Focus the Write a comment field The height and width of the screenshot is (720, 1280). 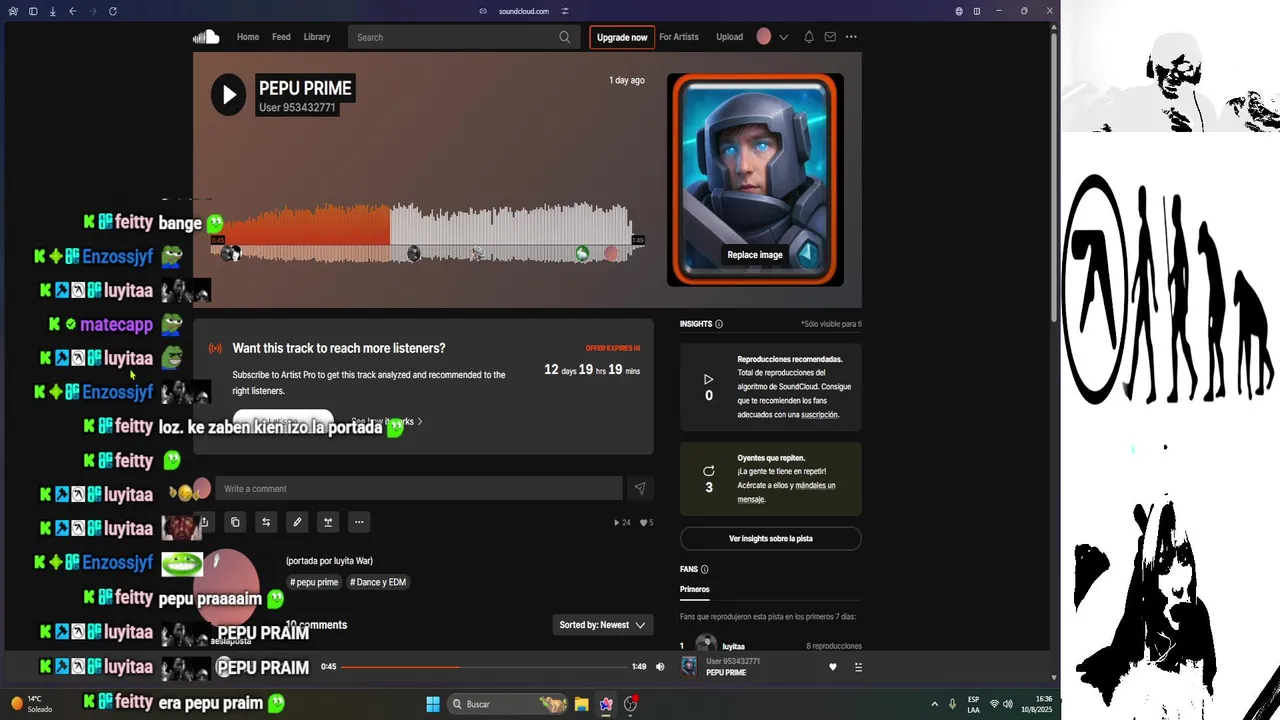click(419, 489)
